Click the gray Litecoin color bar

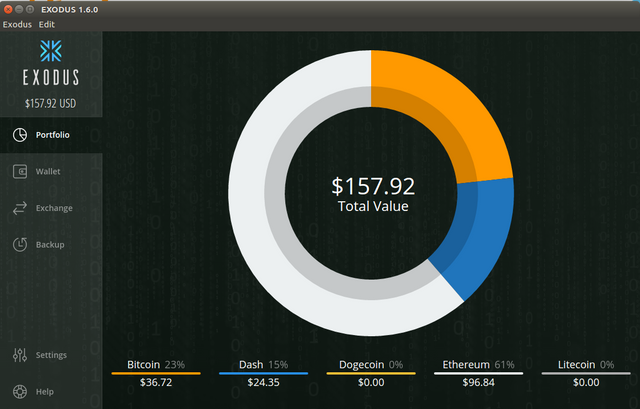(x=586, y=373)
